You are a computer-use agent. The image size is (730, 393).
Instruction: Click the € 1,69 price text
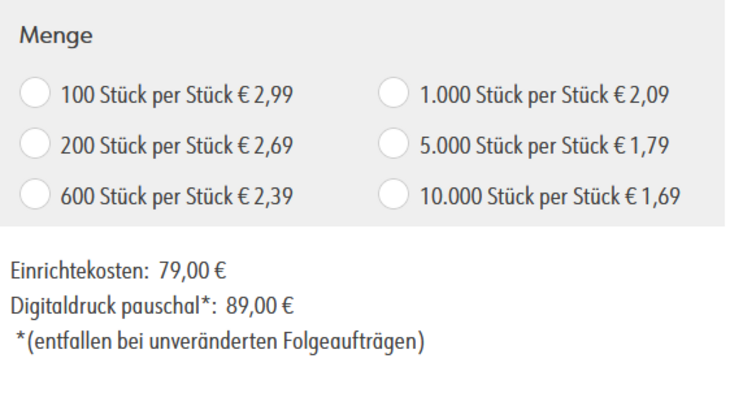click(x=653, y=196)
